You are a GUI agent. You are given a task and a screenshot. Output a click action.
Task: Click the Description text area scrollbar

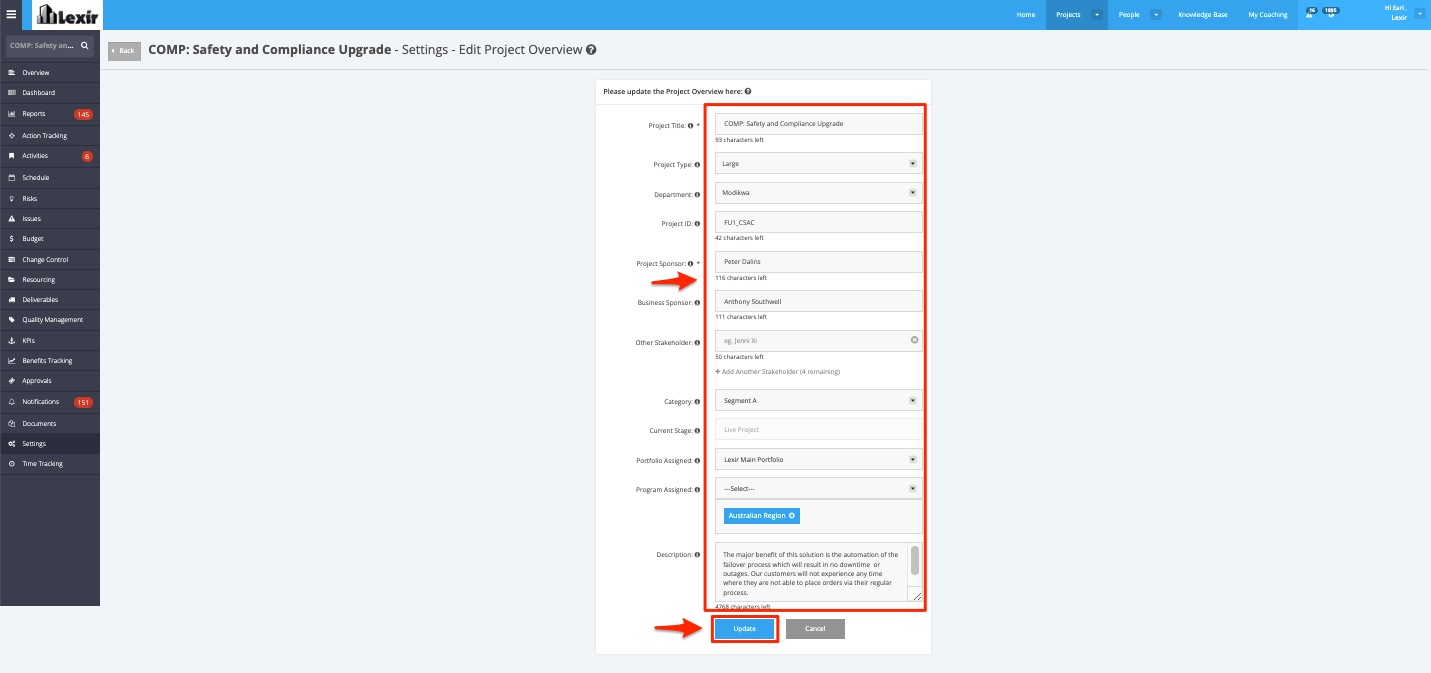click(914, 560)
